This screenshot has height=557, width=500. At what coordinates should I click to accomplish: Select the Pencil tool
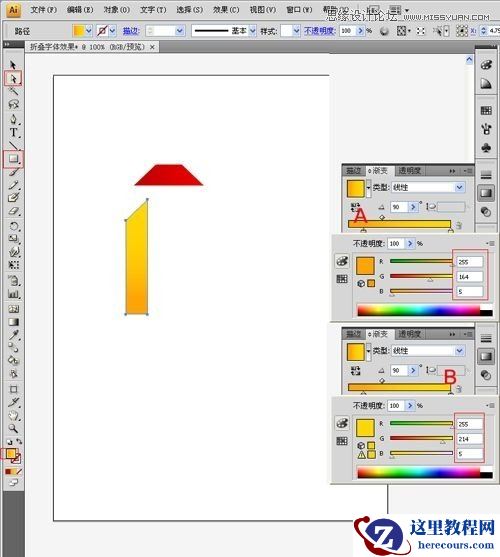pos(13,185)
